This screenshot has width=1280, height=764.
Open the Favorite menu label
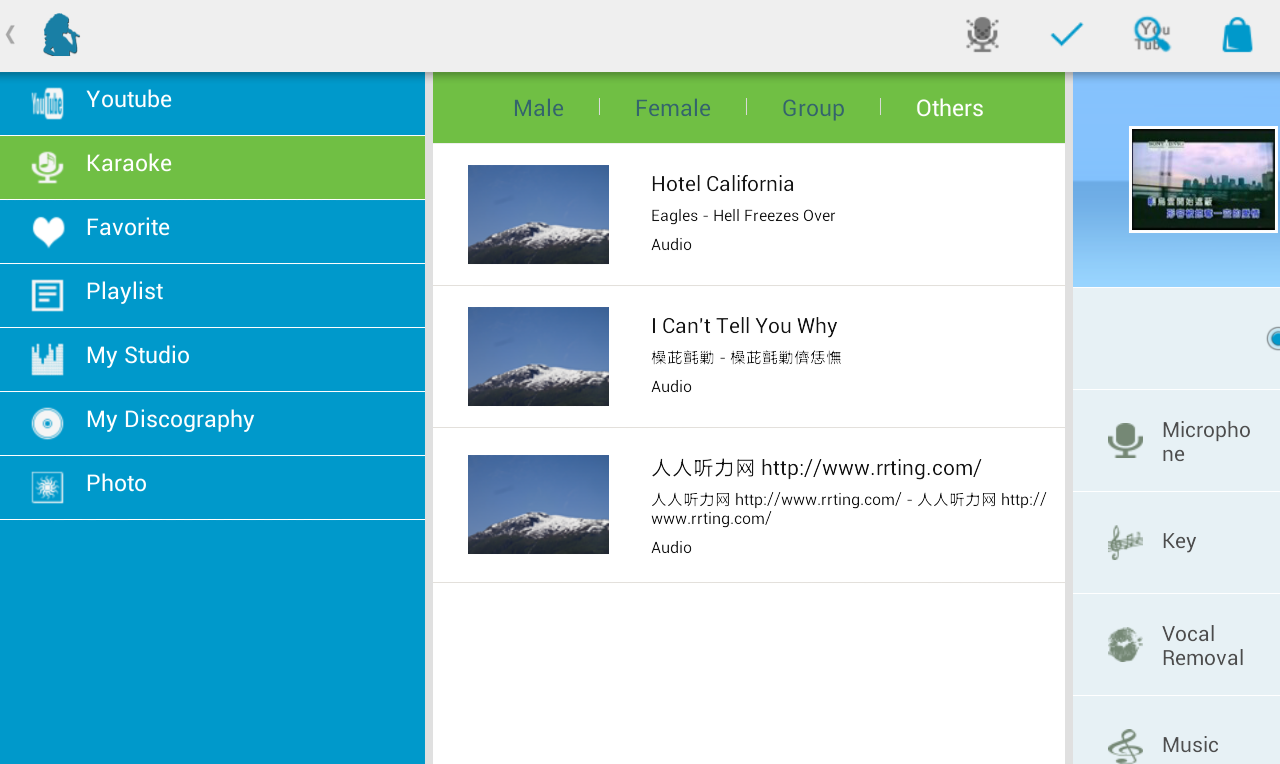128,227
